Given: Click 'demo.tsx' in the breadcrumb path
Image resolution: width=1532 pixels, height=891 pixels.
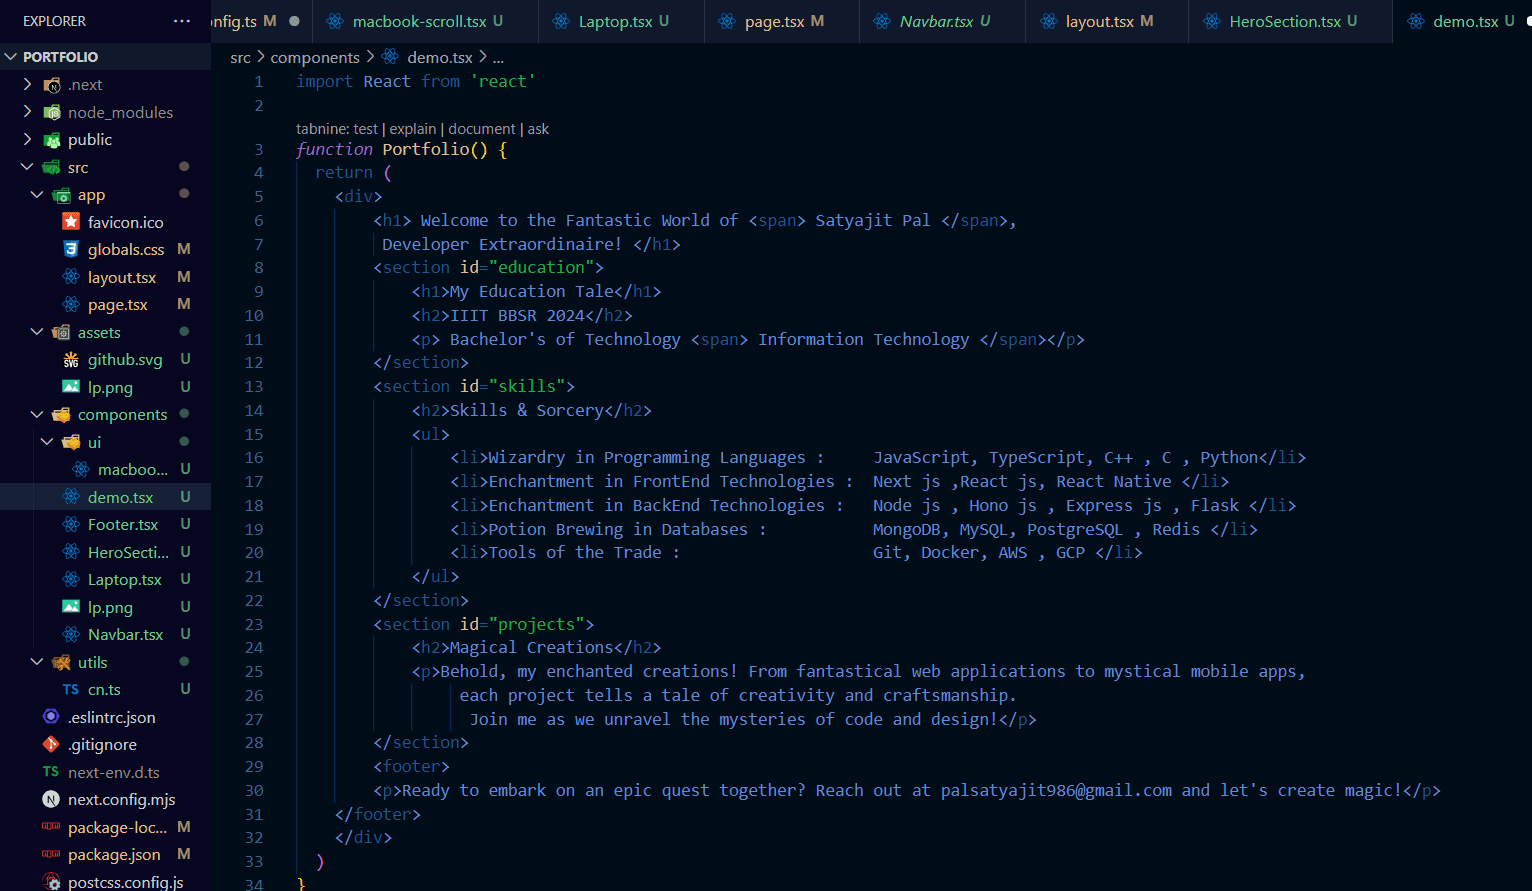Looking at the screenshot, I should (x=440, y=58).
